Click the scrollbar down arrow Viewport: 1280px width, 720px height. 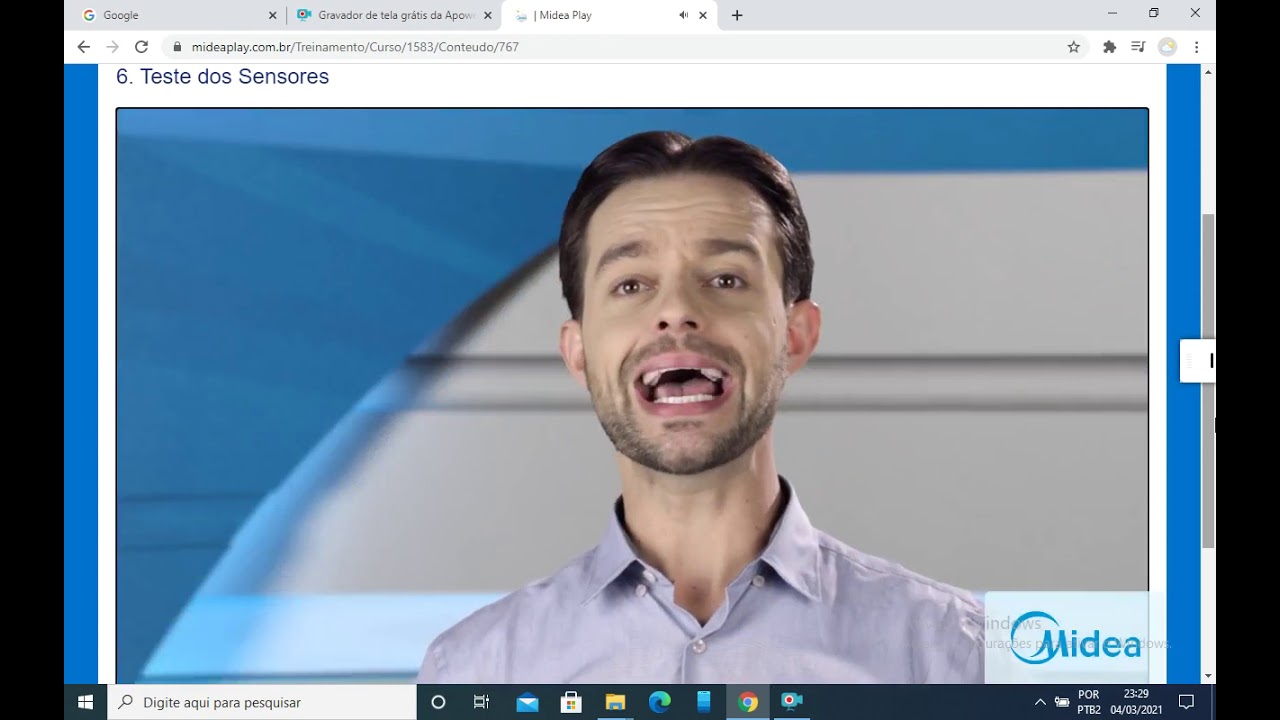tap(1208, 676)
